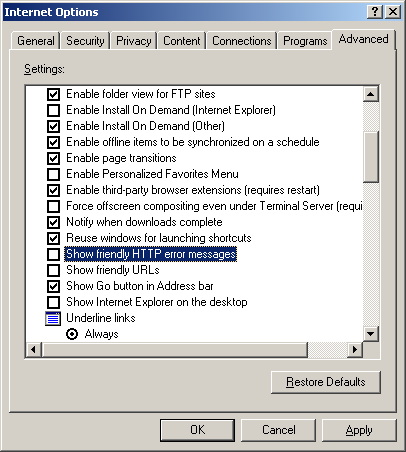Open the Connections tab
406x452 pixels.
(242, 41)
